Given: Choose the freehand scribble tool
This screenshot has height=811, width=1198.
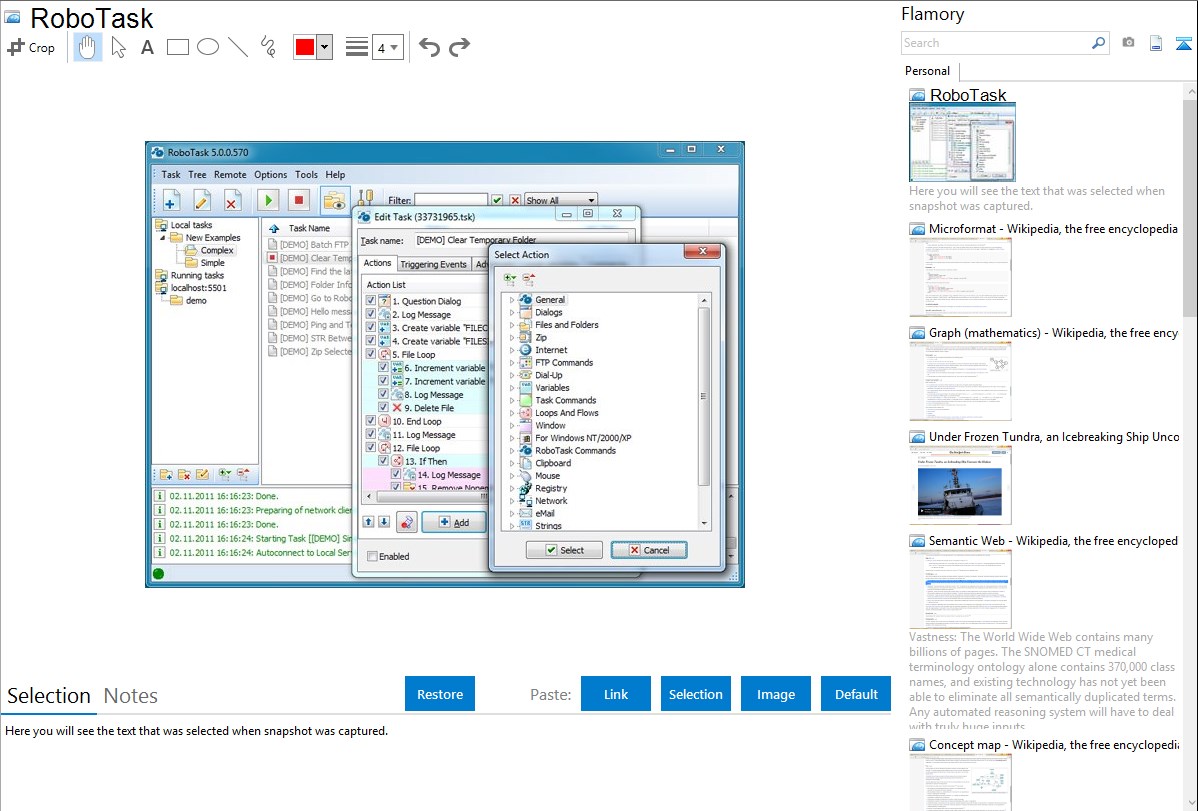Looking at the screenshot, I should tap(267, 47).
